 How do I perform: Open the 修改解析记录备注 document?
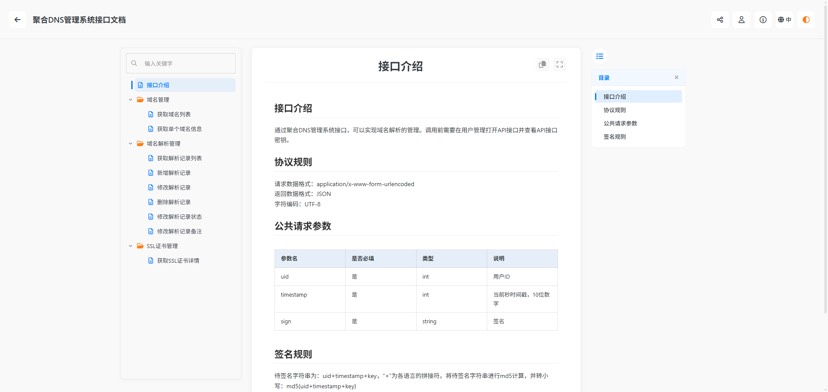click(180, 231)
